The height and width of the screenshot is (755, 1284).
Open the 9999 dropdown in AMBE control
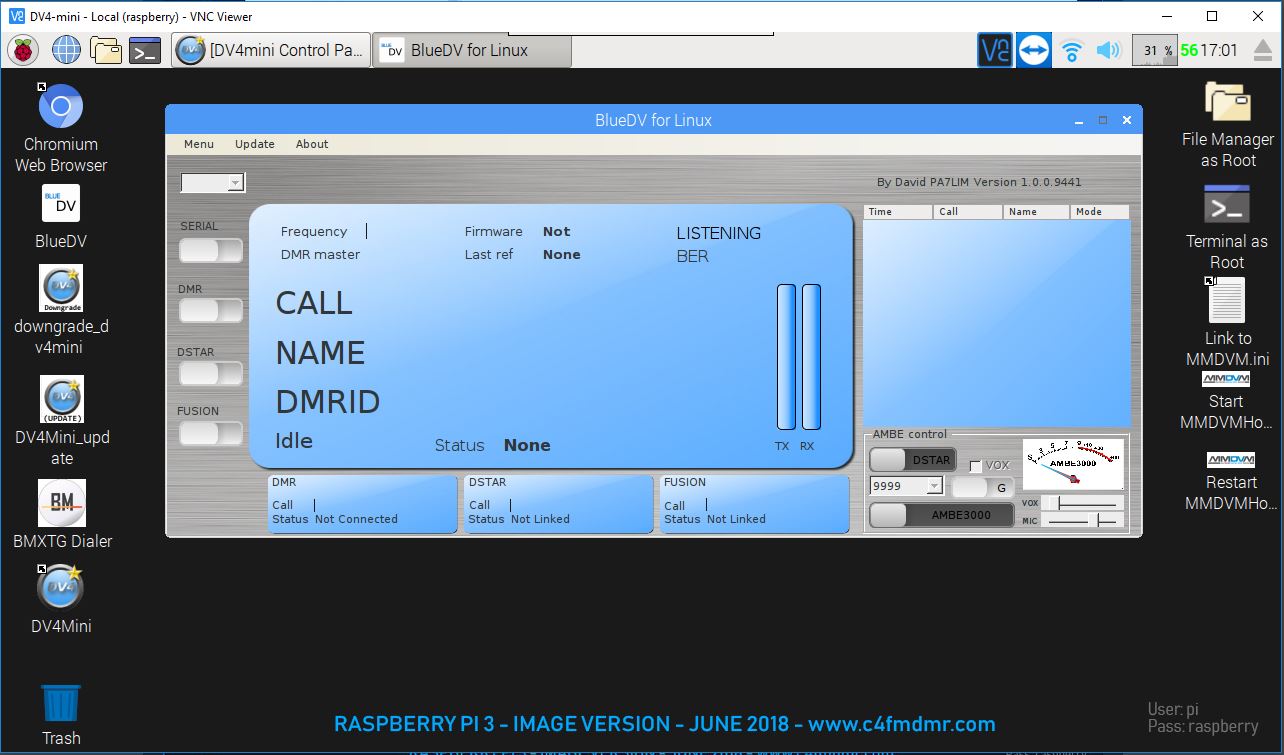pyautogui.click(x=906, y=486)
